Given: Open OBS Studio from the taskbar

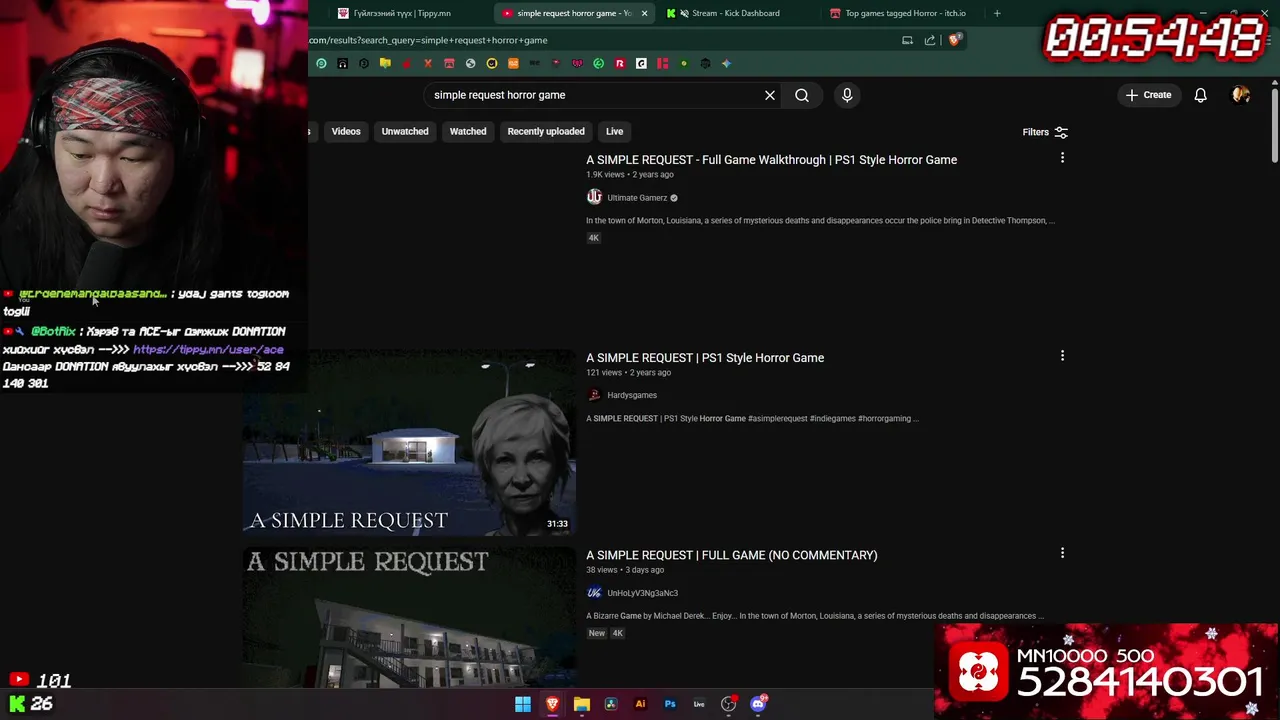Looking at the screenshot, I should pos(728,704).
